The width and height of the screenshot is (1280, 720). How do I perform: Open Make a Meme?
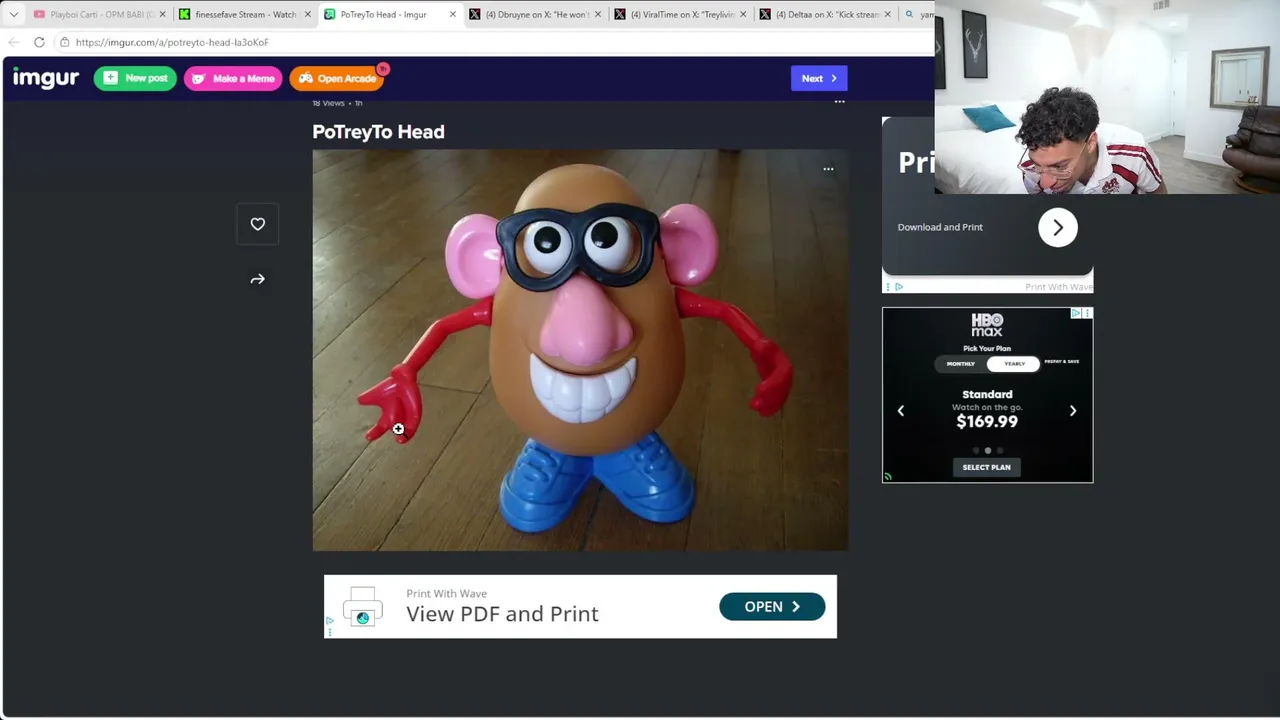point(233,78)
